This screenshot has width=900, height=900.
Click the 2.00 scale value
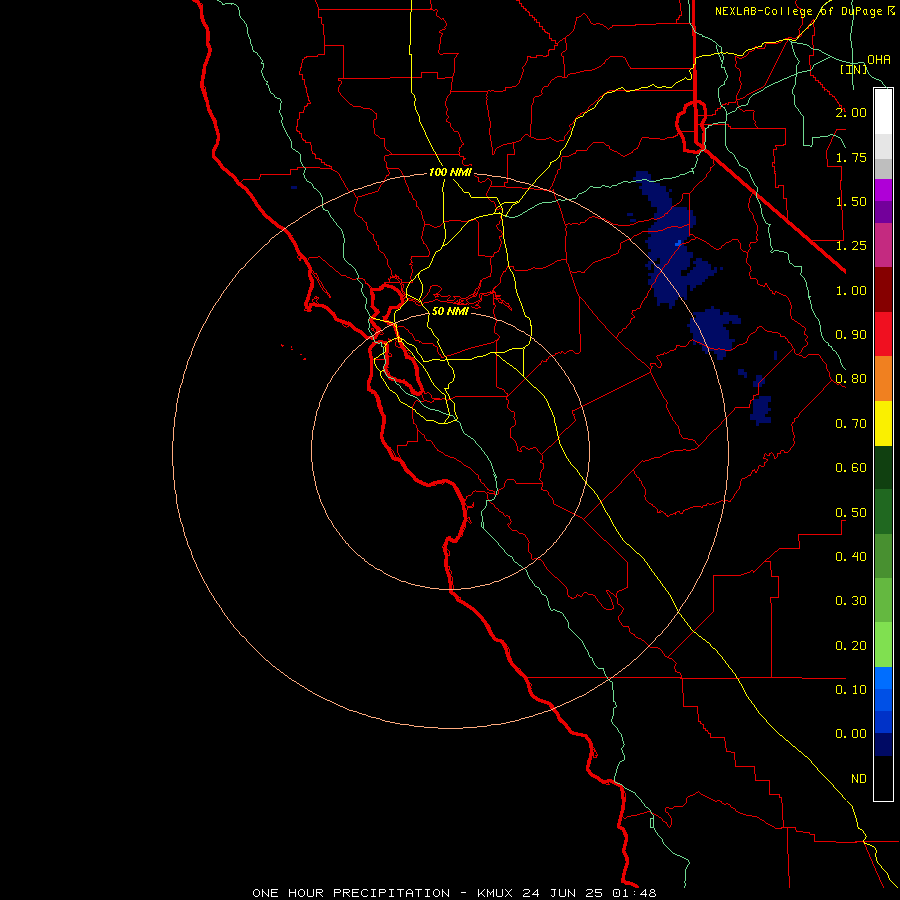(x=851, y=112)
